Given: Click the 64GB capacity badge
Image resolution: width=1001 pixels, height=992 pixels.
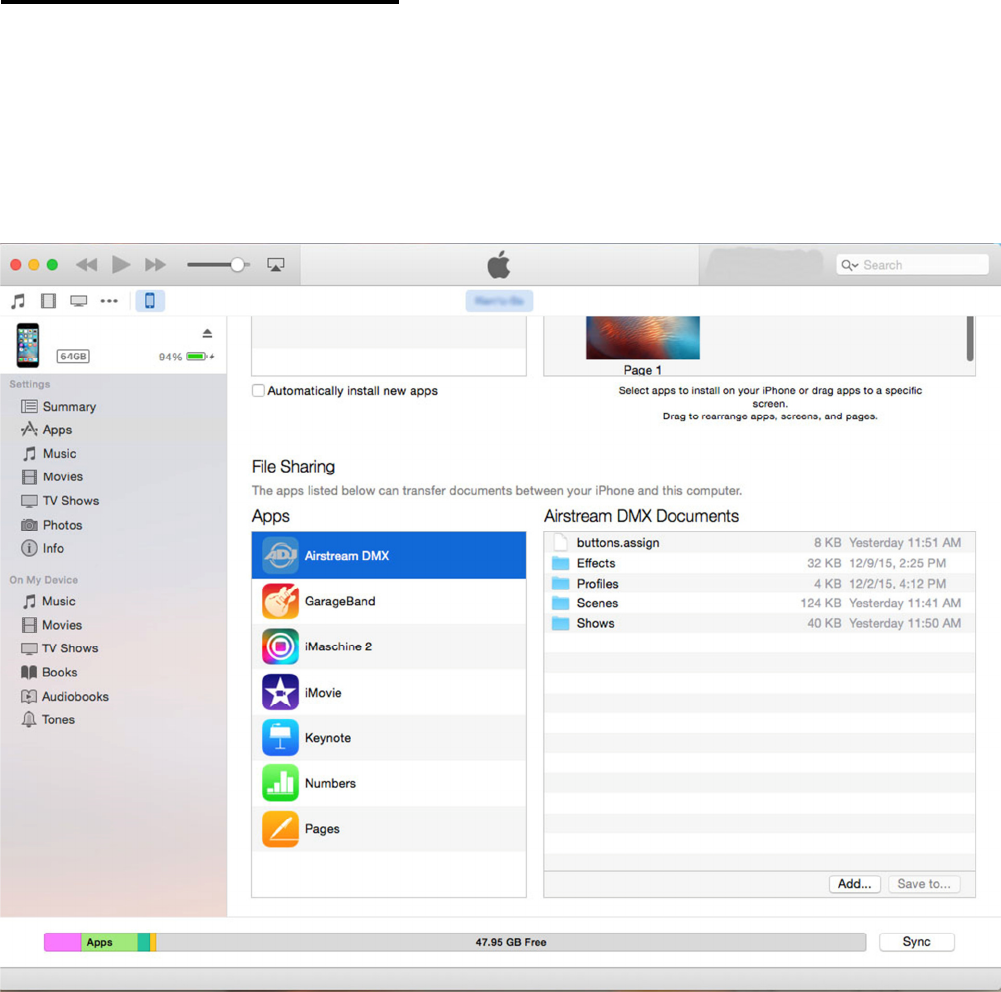Looking at the screenshot, I should click(73, 356).
